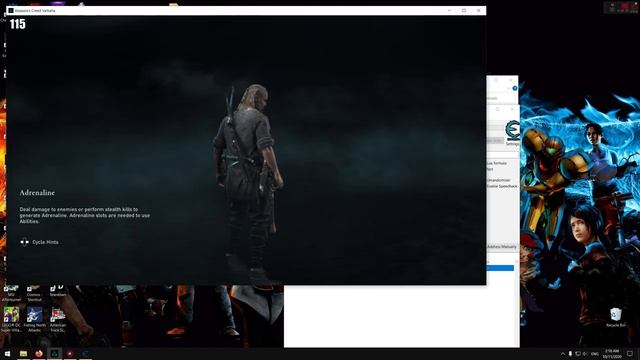Screen dimensions: 640x360
Task: Open the volume control in tray
Action: click(x=585, y=354)
